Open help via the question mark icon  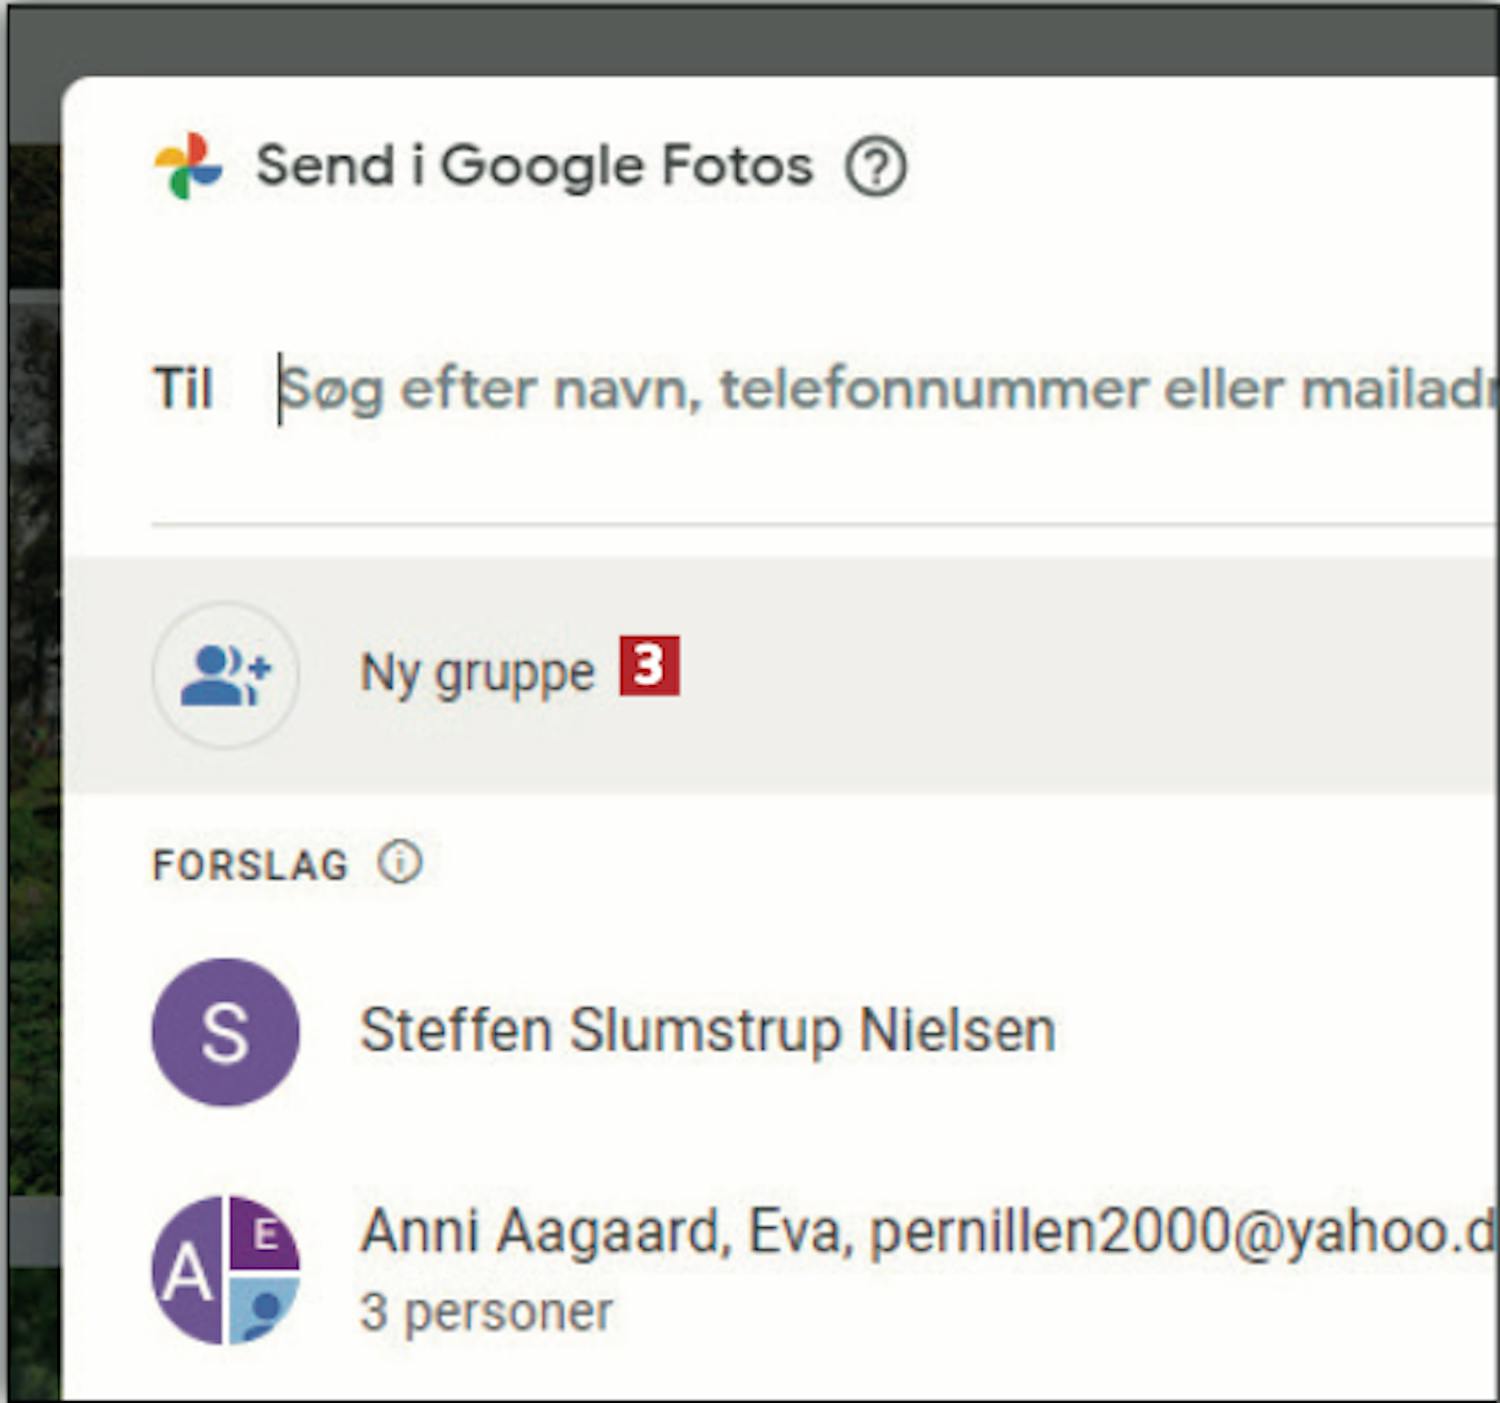876,166
